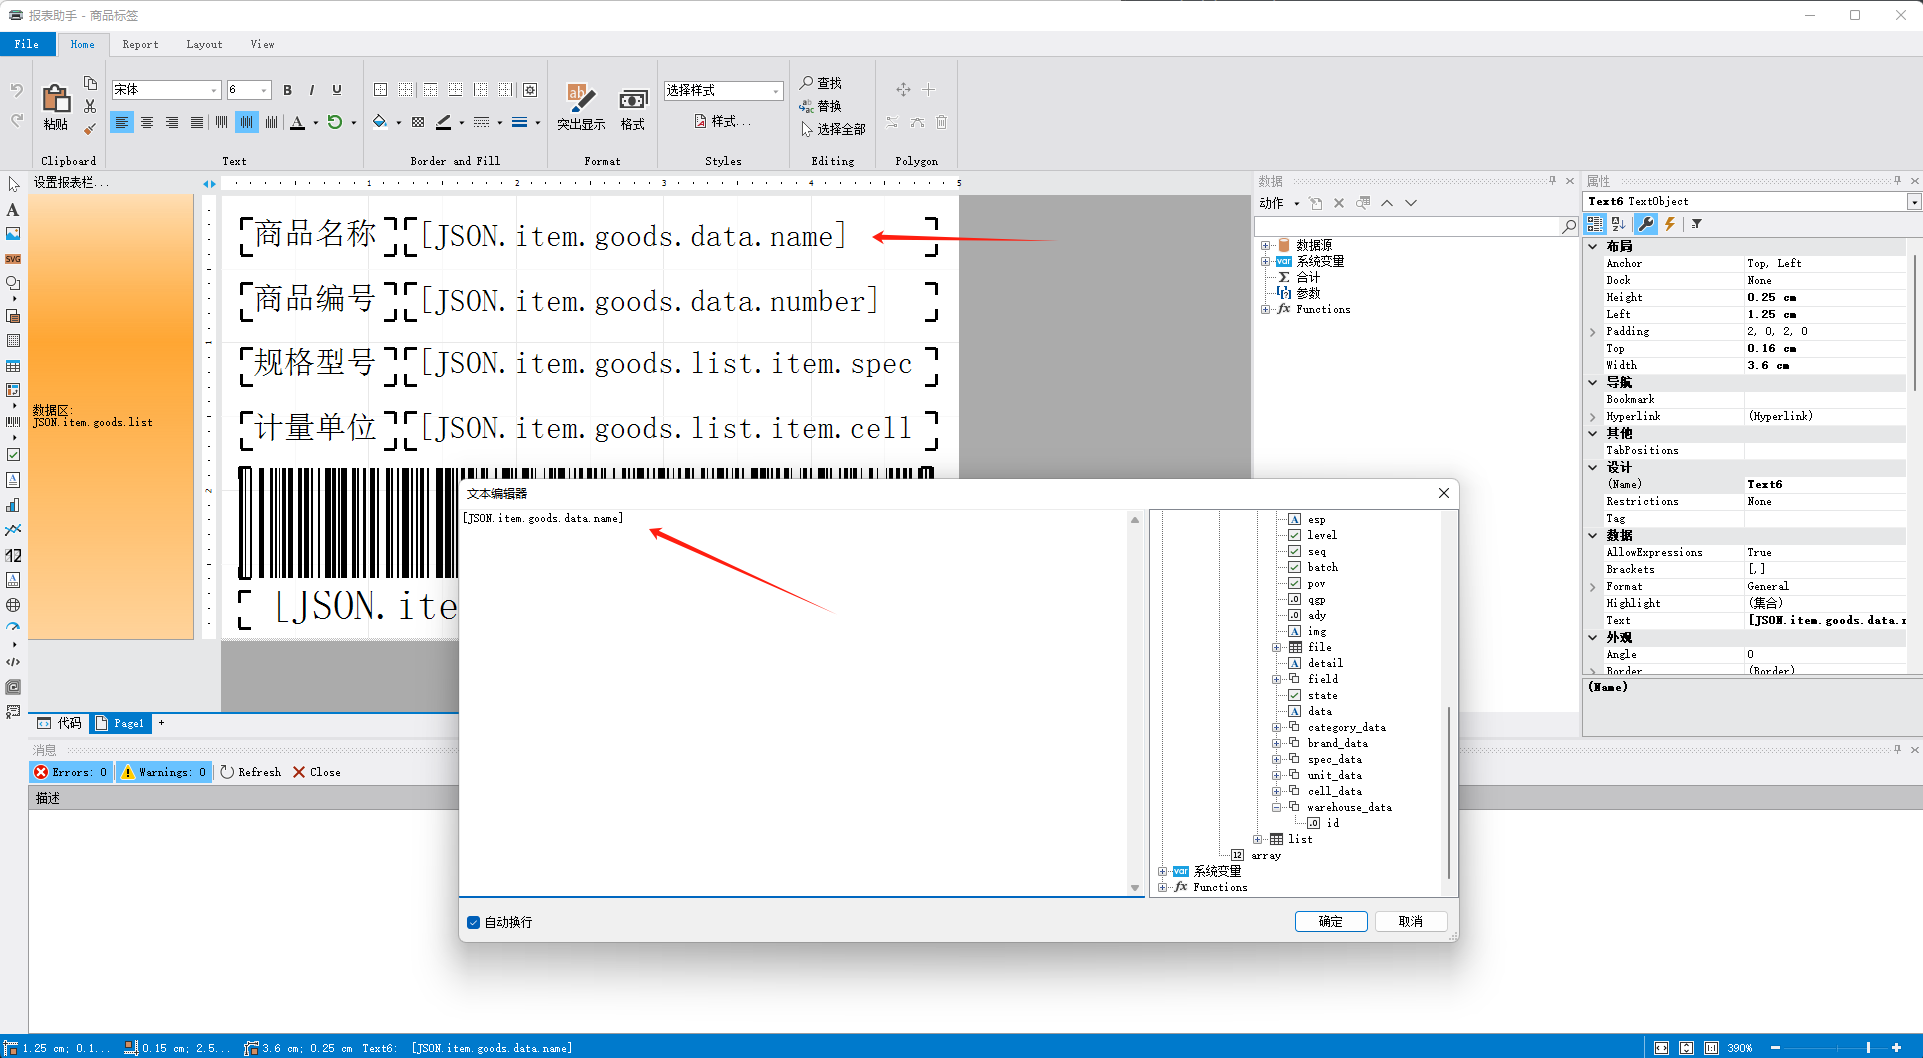Viewport: 1923px width, 1058px height.
Task: Select the pointer tool in left toolbar
Action: [x=13, y=184]
